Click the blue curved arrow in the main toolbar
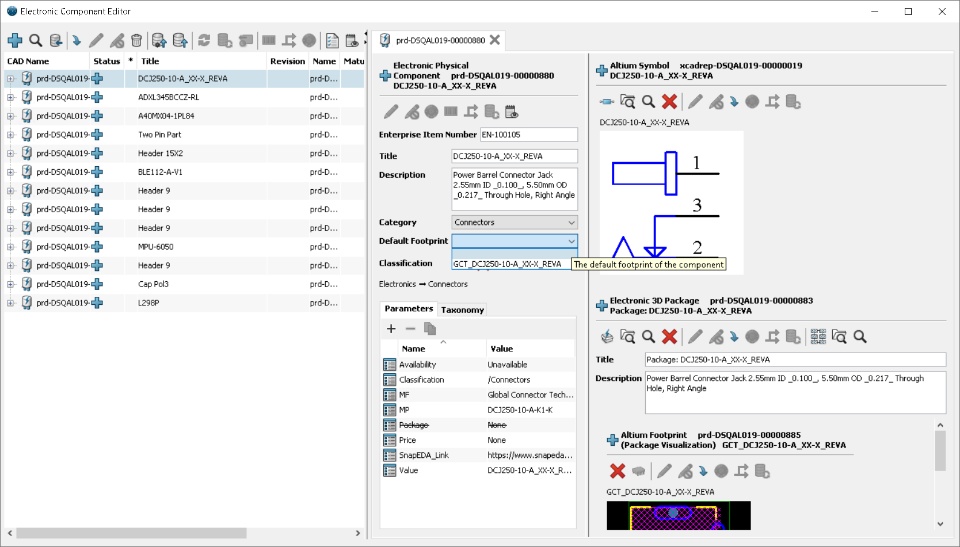The image size is (960, 547). click(76, 40)
